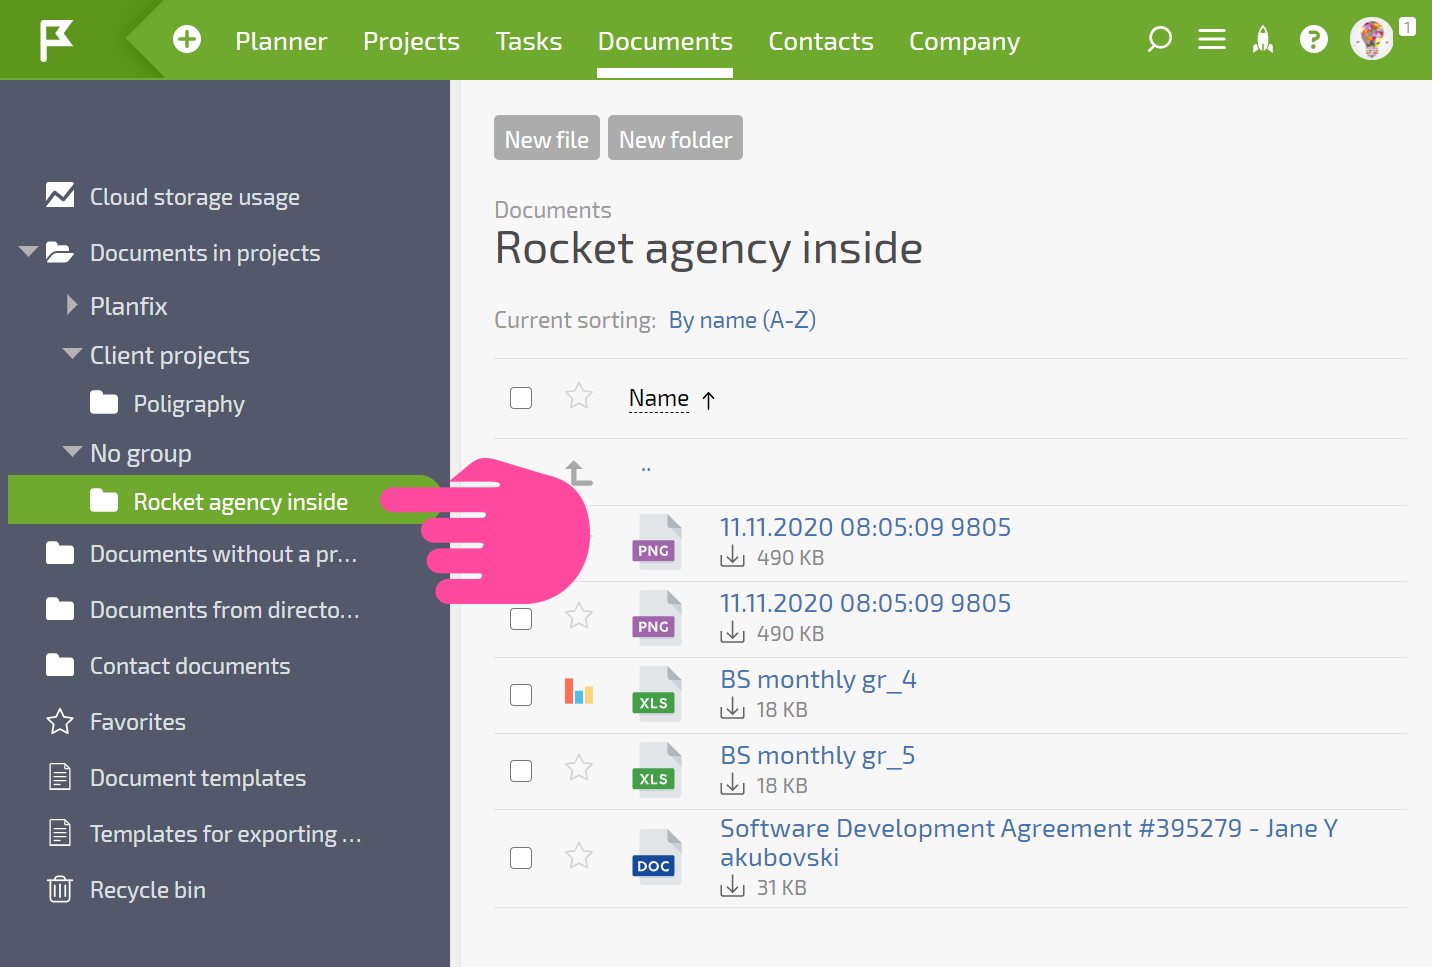This screenshot has width=1432, height=967.
Task: Star the Software Development Agreement file
Action: [x=579, y=856]
